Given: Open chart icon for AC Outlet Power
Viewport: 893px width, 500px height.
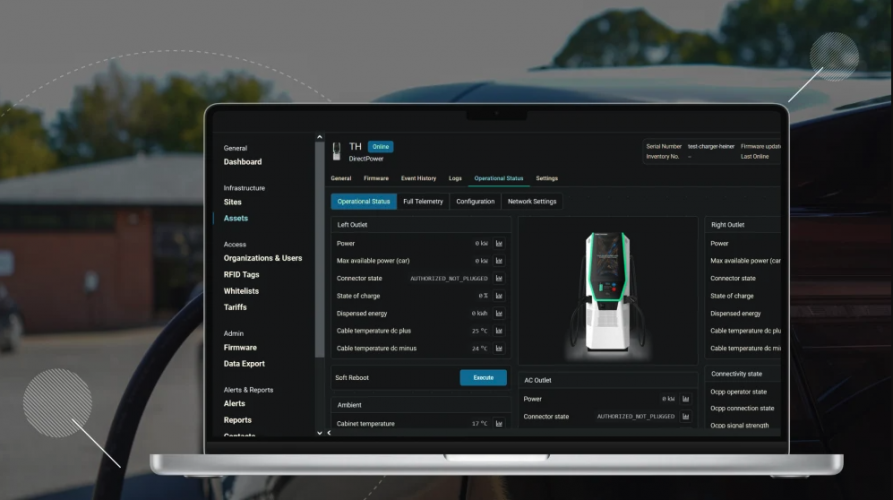Looking at the screenshot, I should pos(686,399).
